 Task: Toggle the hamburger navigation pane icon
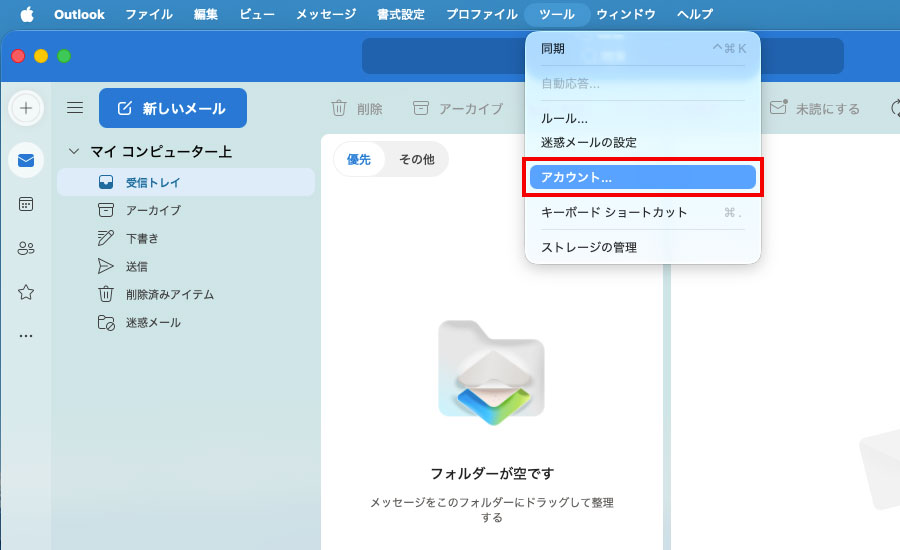click(x=75, y=108)
